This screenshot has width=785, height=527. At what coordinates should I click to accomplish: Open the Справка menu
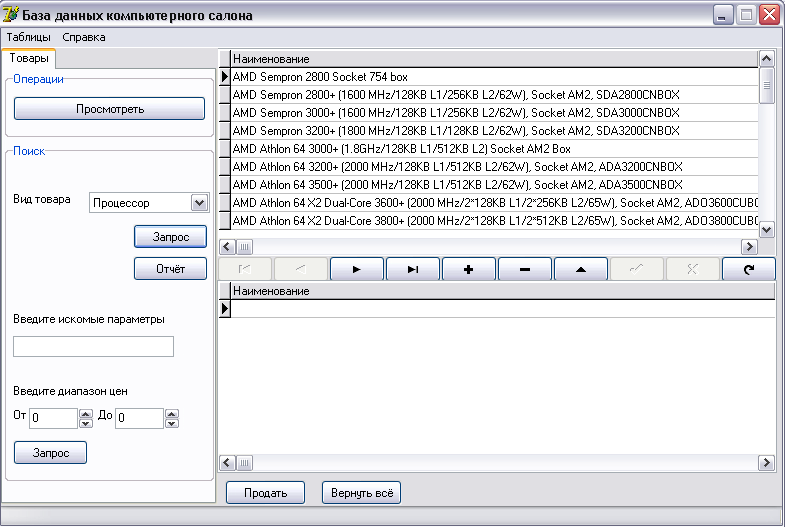point(84,37)
